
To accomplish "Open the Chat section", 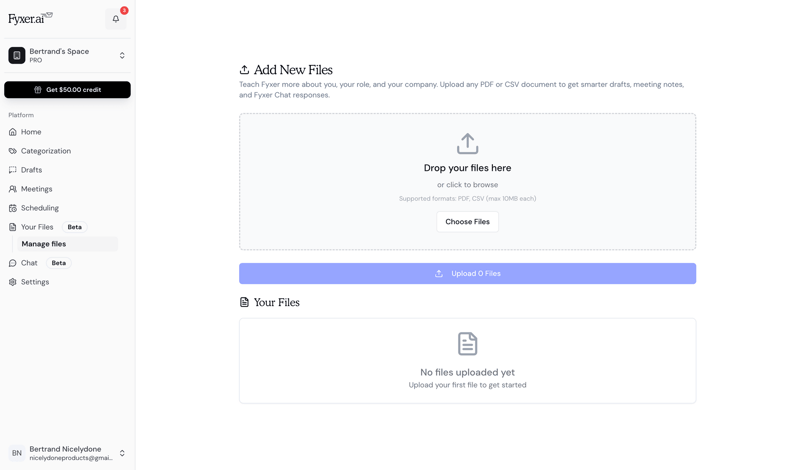I will (29, 263).
